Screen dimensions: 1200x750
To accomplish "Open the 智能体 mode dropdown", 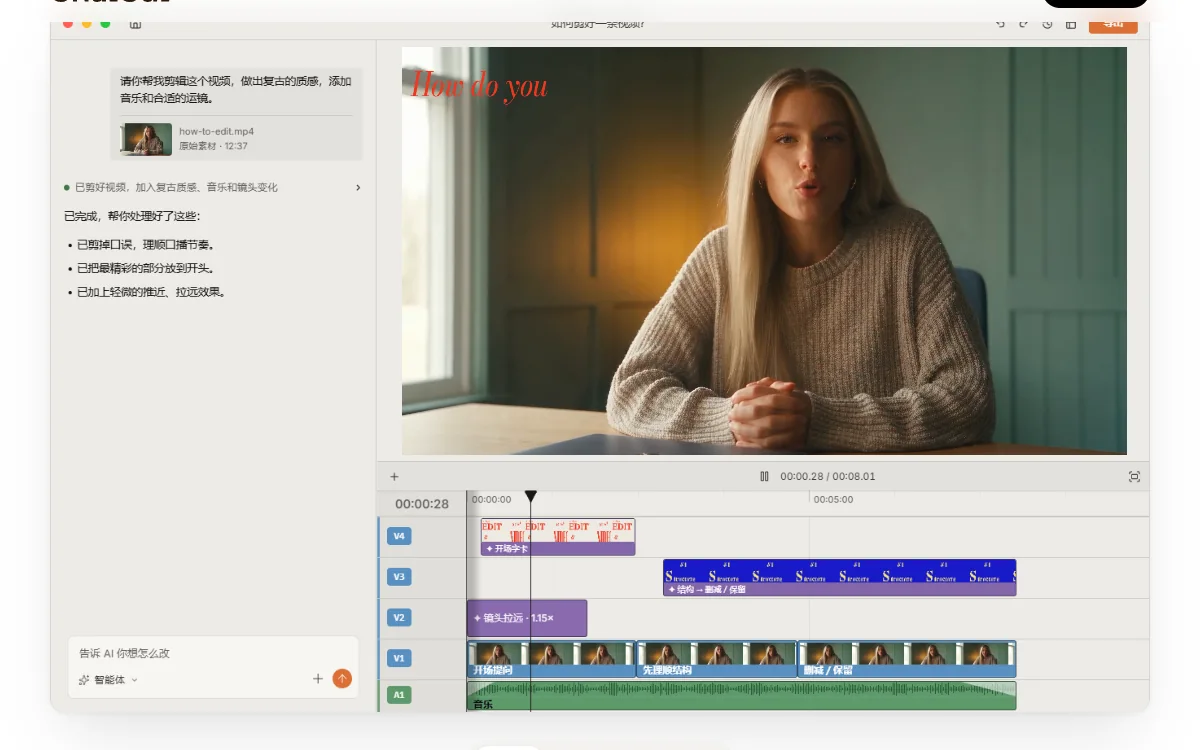I will (x=108, y=680).
